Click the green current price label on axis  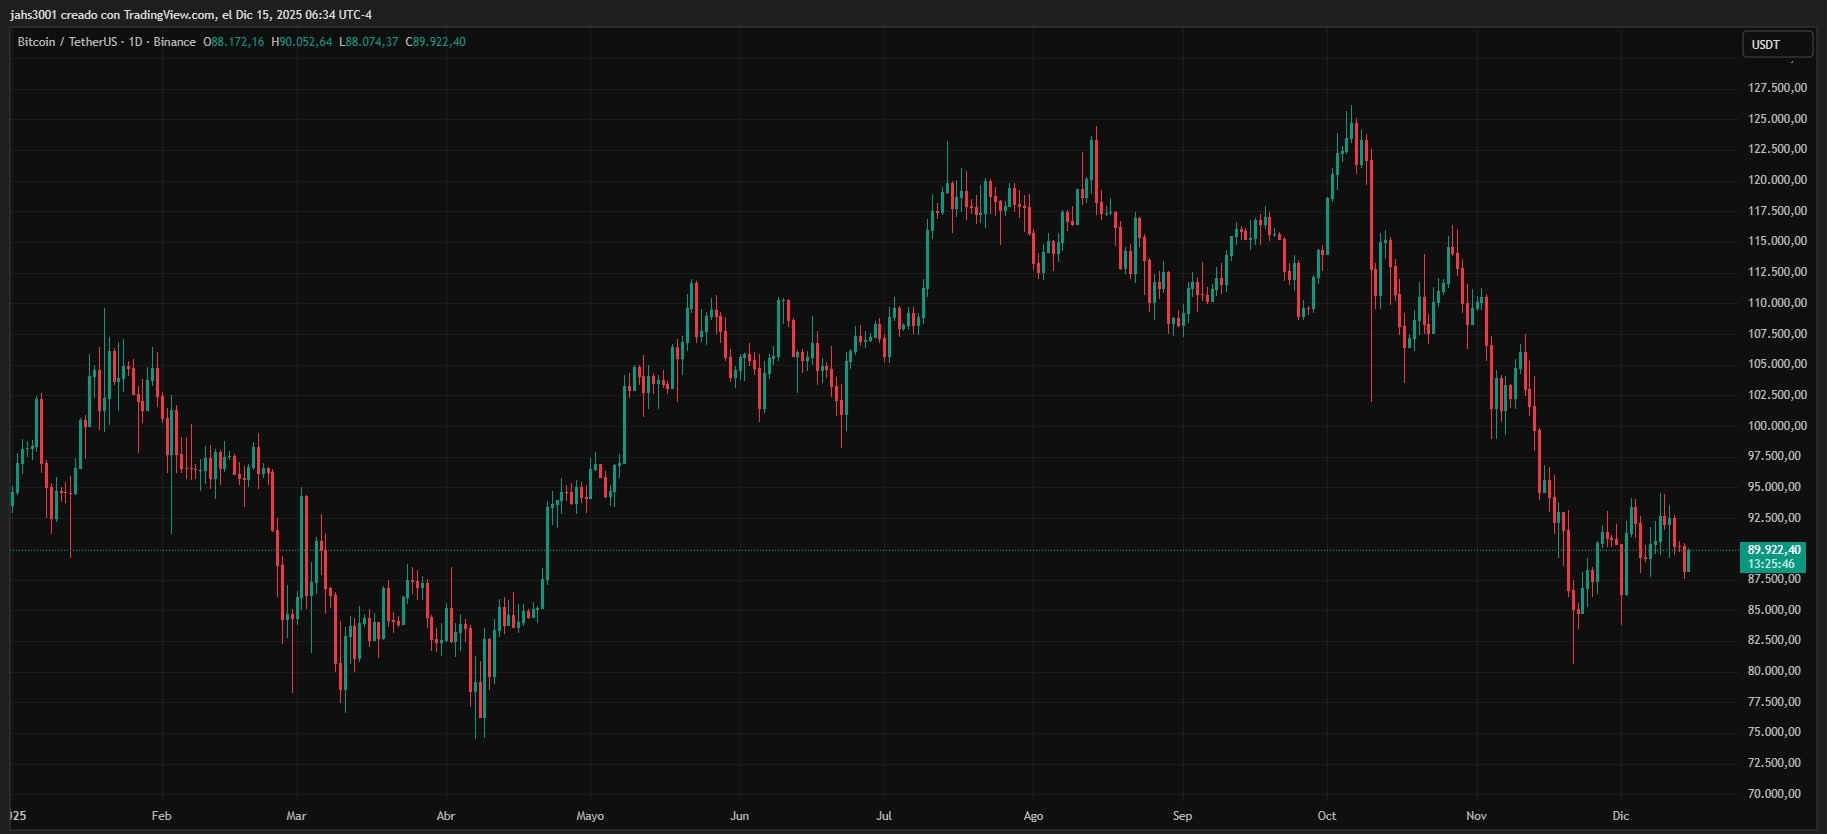tap(1774, 550)
